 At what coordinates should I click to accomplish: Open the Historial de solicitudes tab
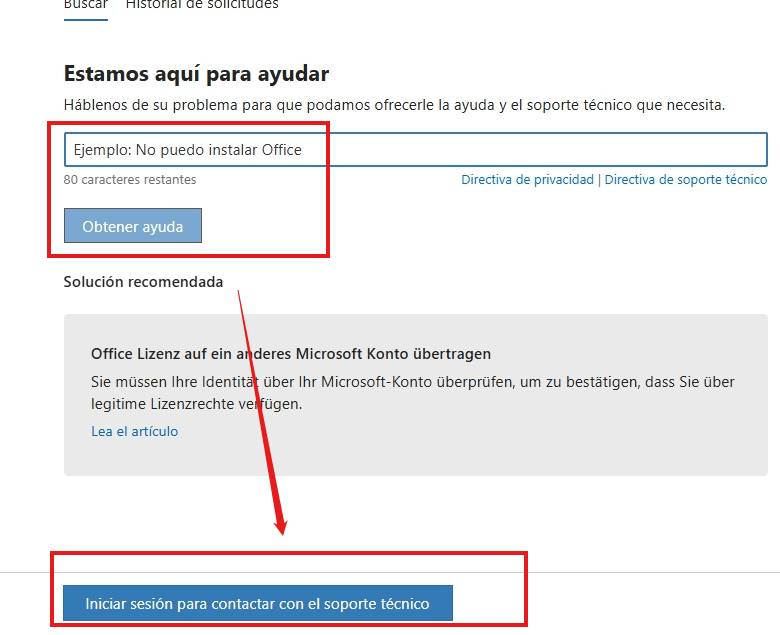(x=202, y=5)
